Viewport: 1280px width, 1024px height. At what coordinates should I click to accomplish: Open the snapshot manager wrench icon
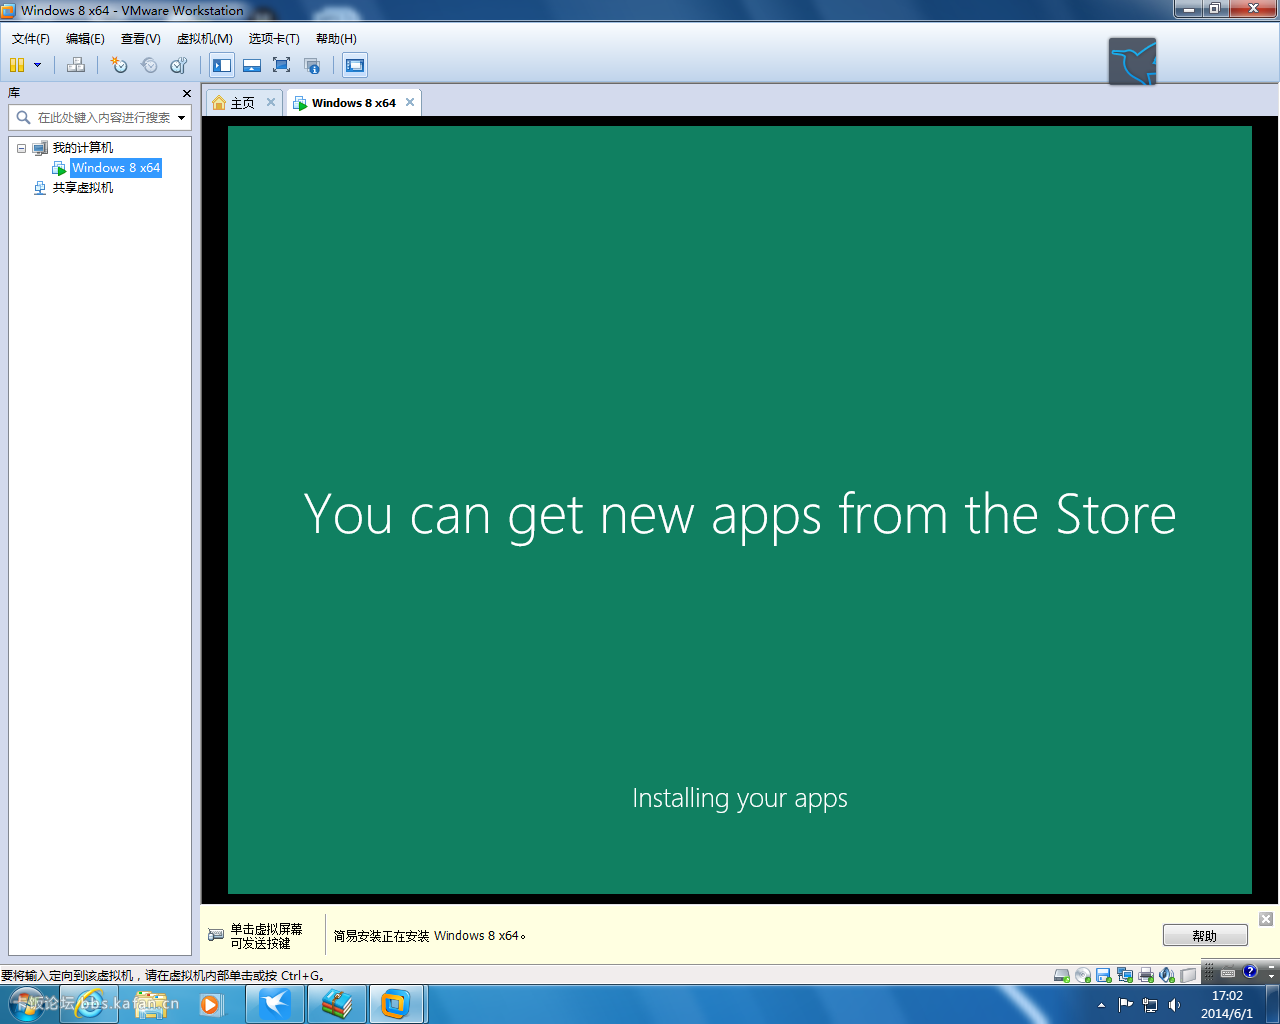179,65
